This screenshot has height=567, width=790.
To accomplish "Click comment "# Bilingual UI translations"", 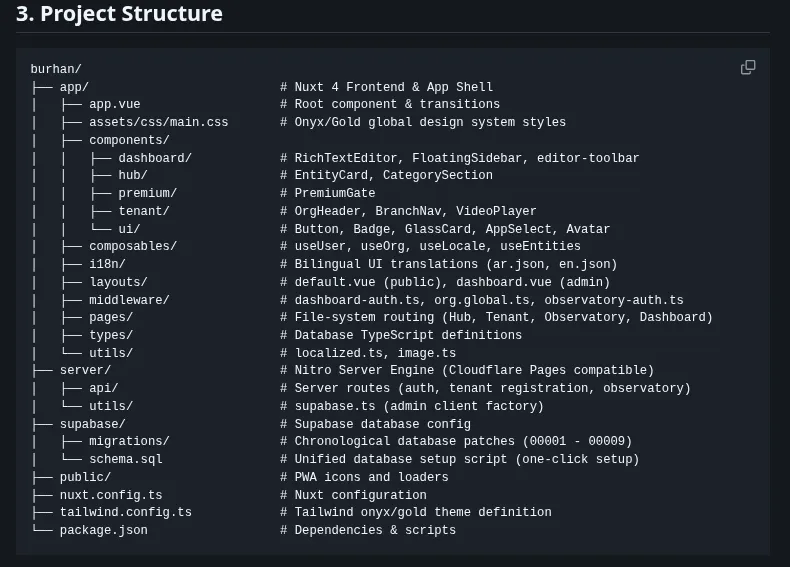I will [449, 264].
